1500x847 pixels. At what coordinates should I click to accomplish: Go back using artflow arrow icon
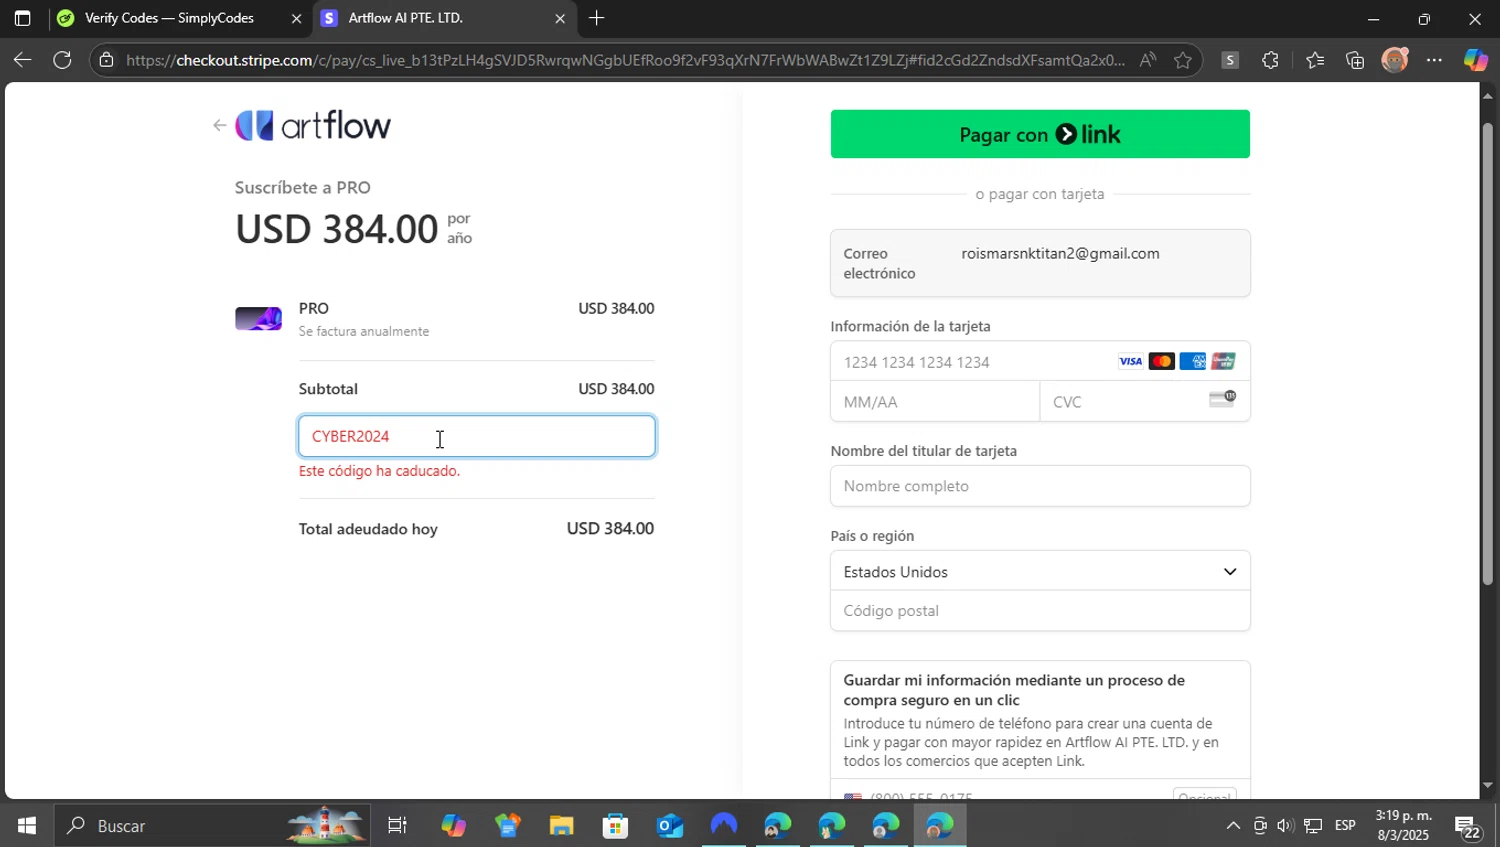pyautogui.click(x=219, y=126)
